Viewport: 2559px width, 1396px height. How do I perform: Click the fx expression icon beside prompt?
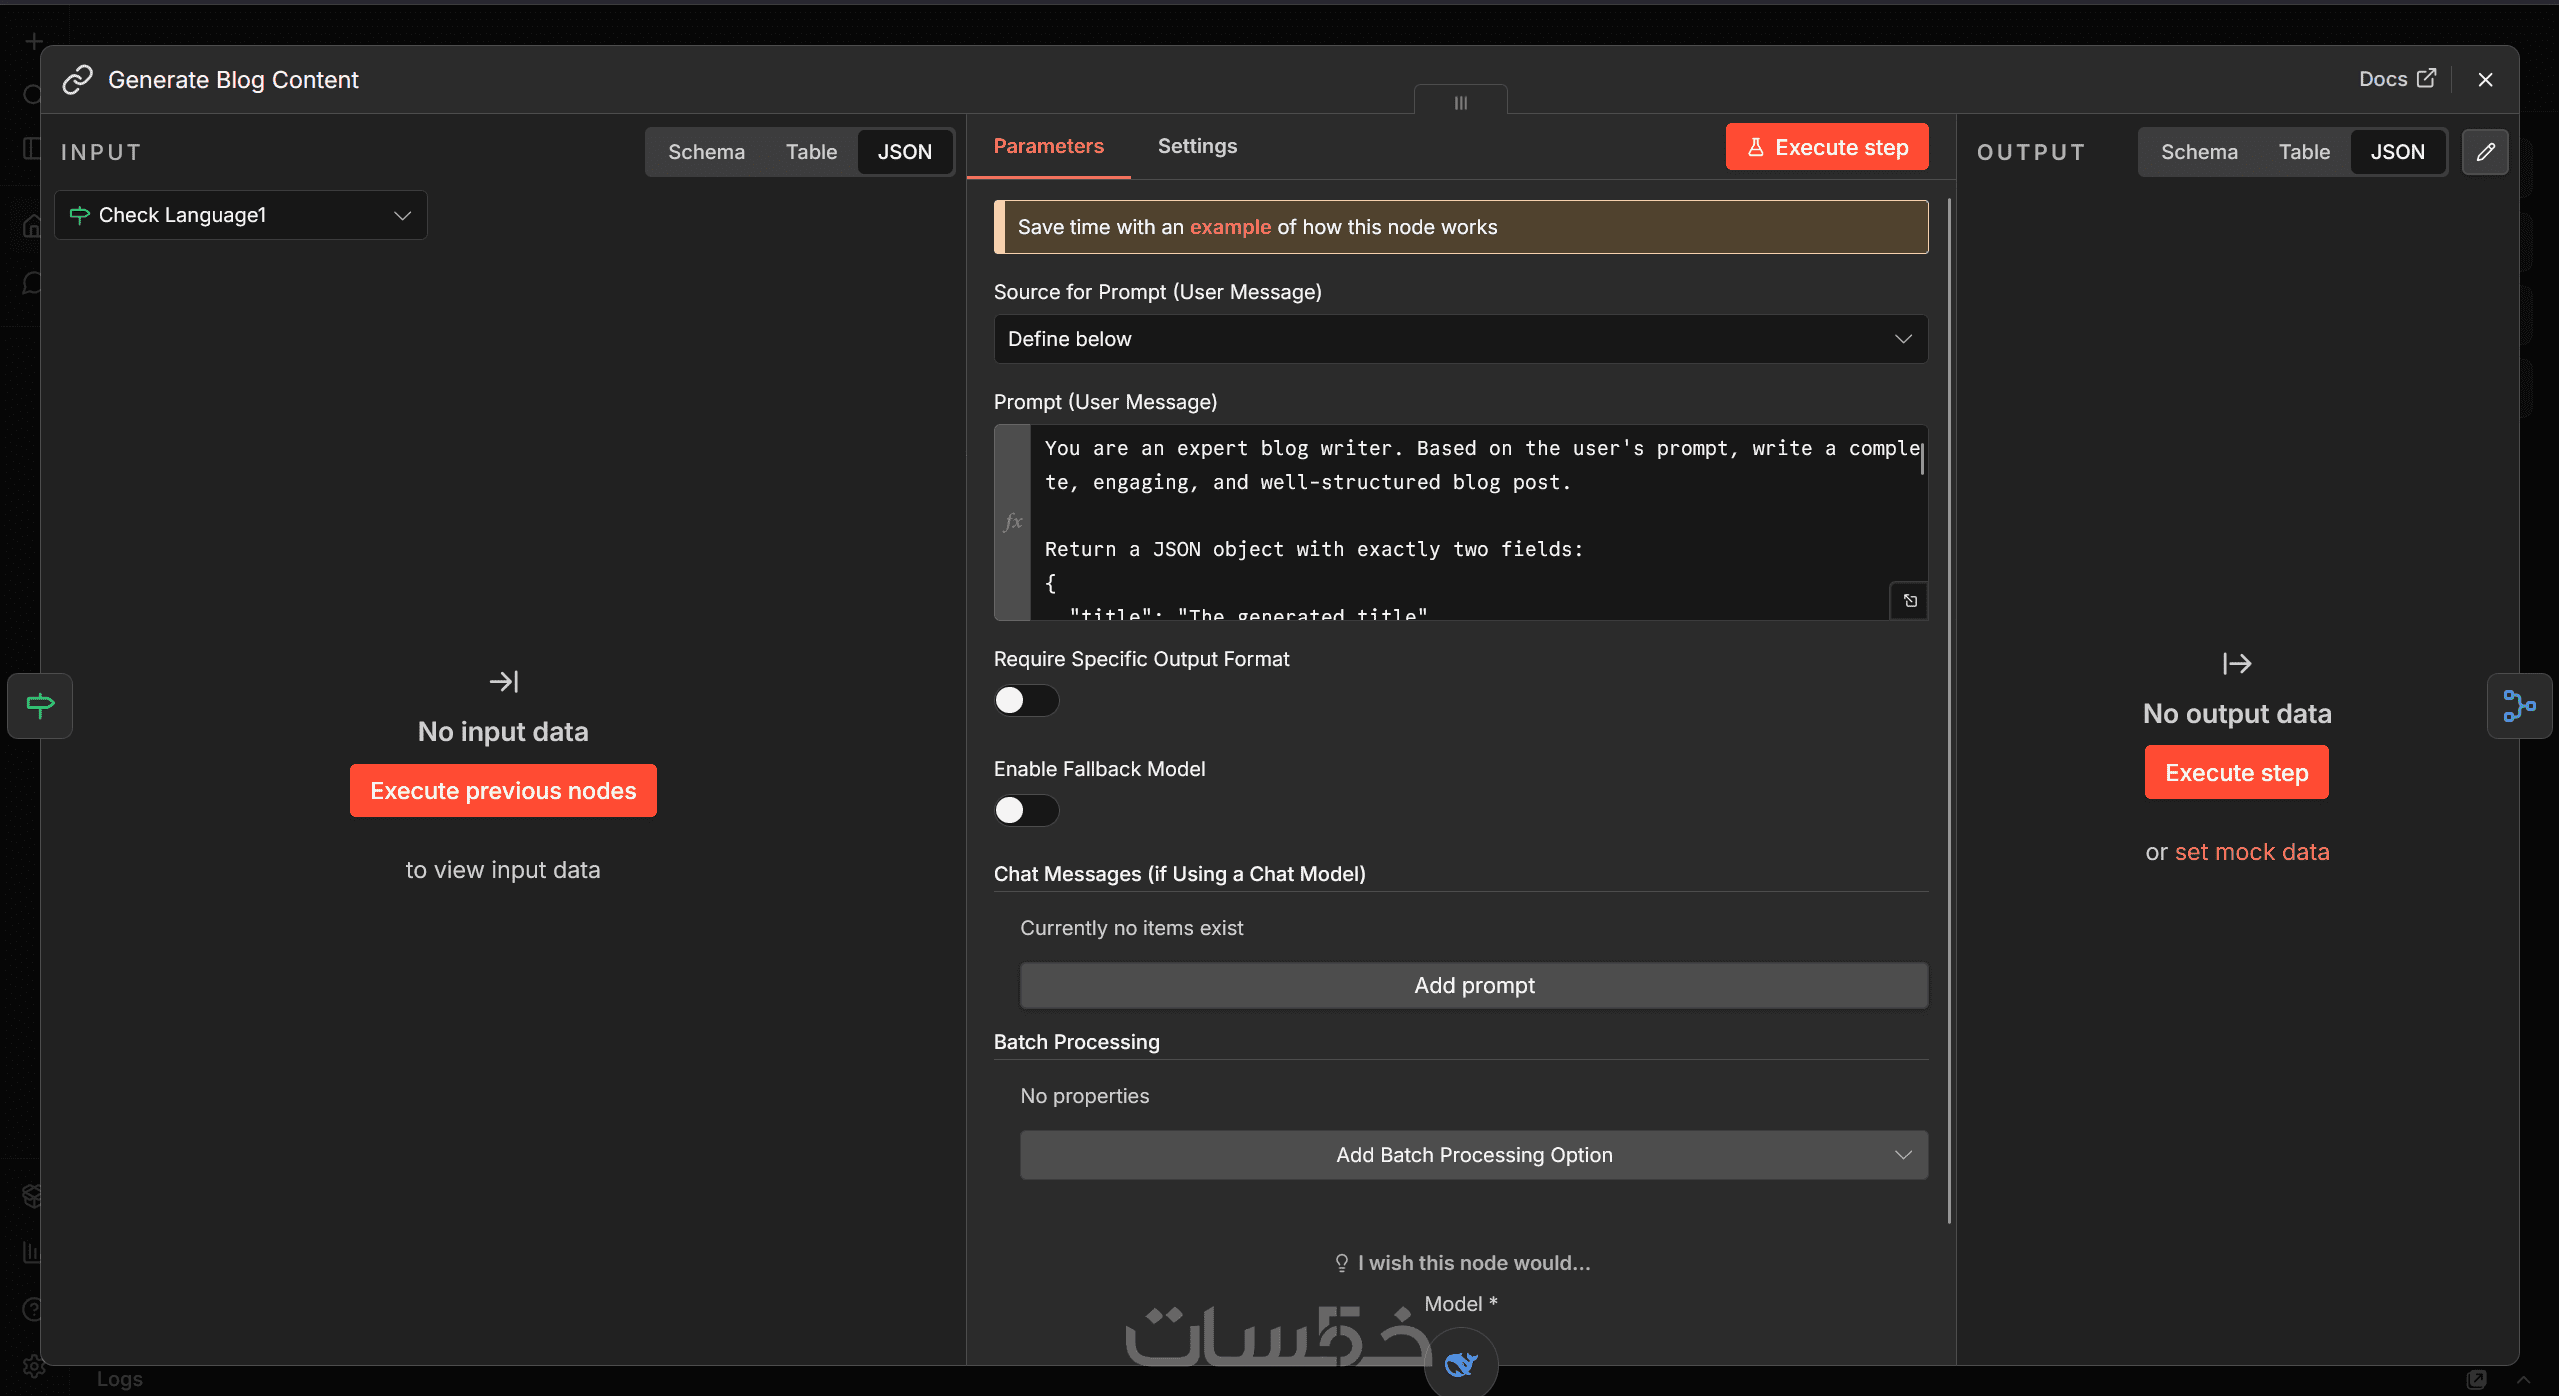(1012, 521)
